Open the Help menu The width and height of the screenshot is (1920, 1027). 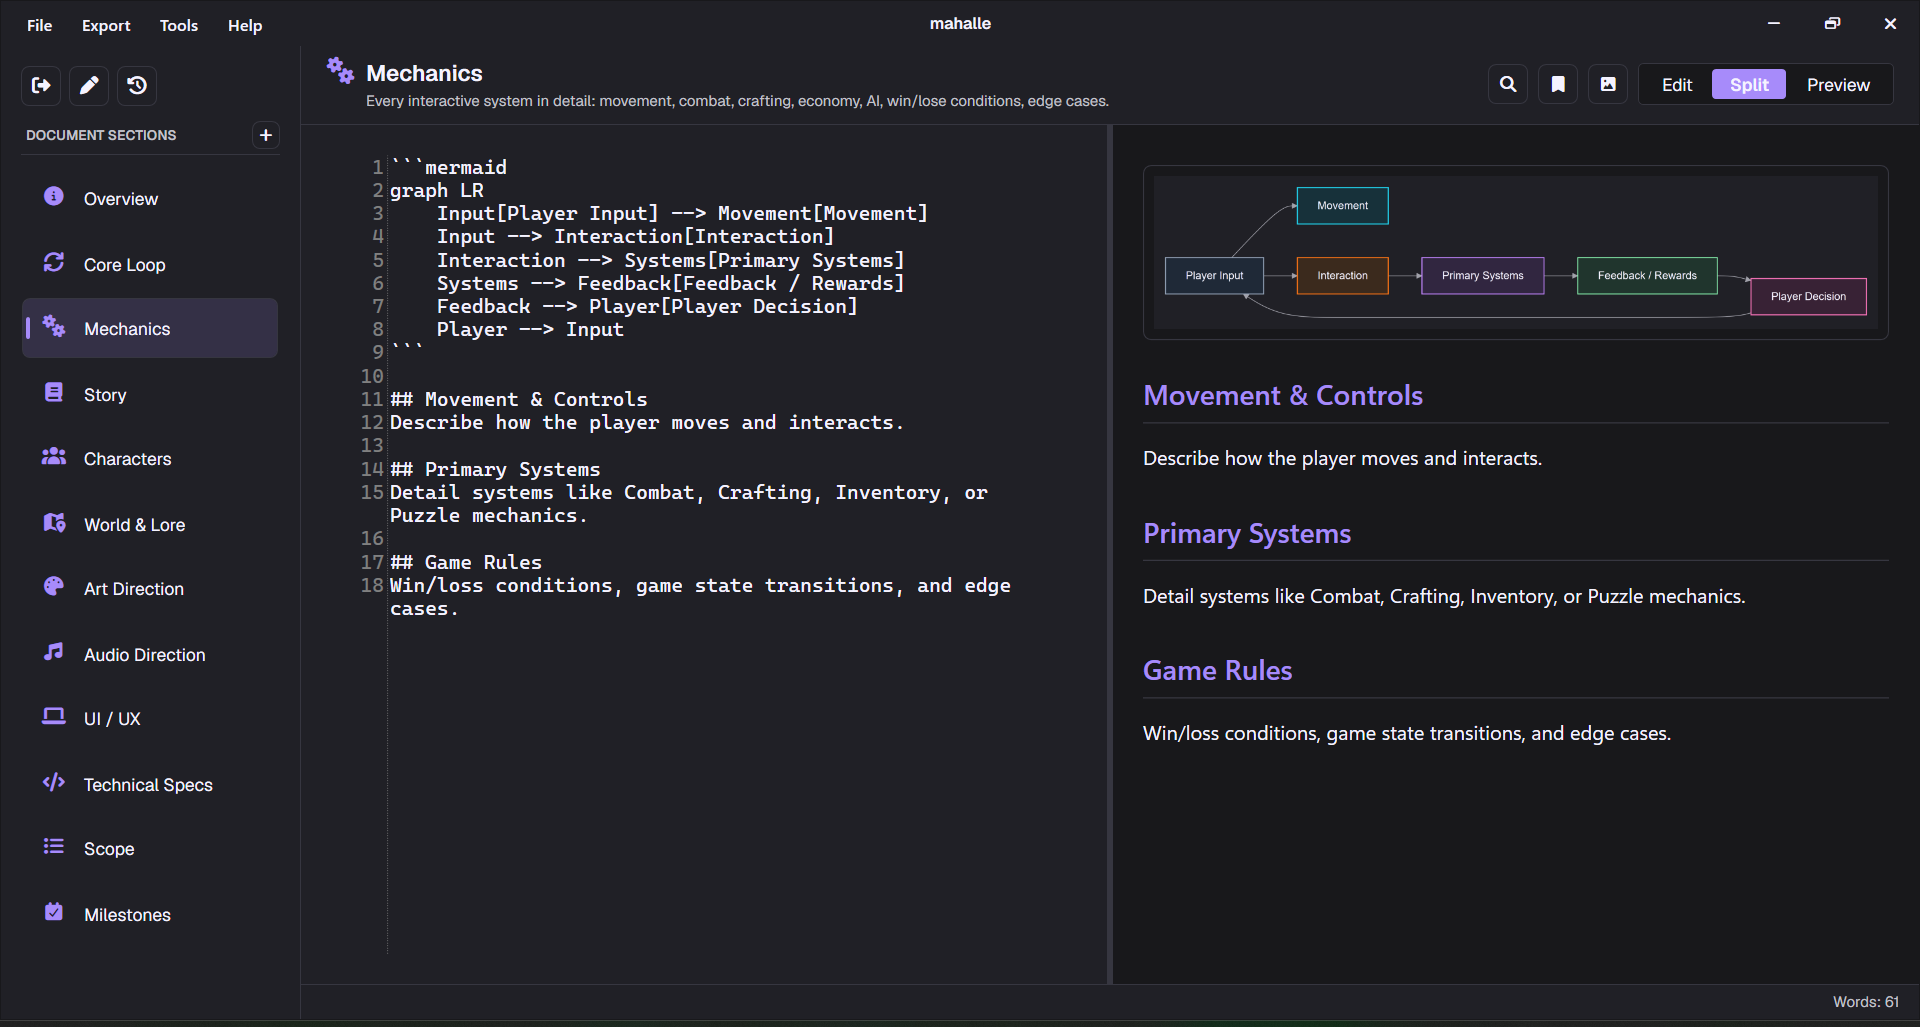coord(245,25)
